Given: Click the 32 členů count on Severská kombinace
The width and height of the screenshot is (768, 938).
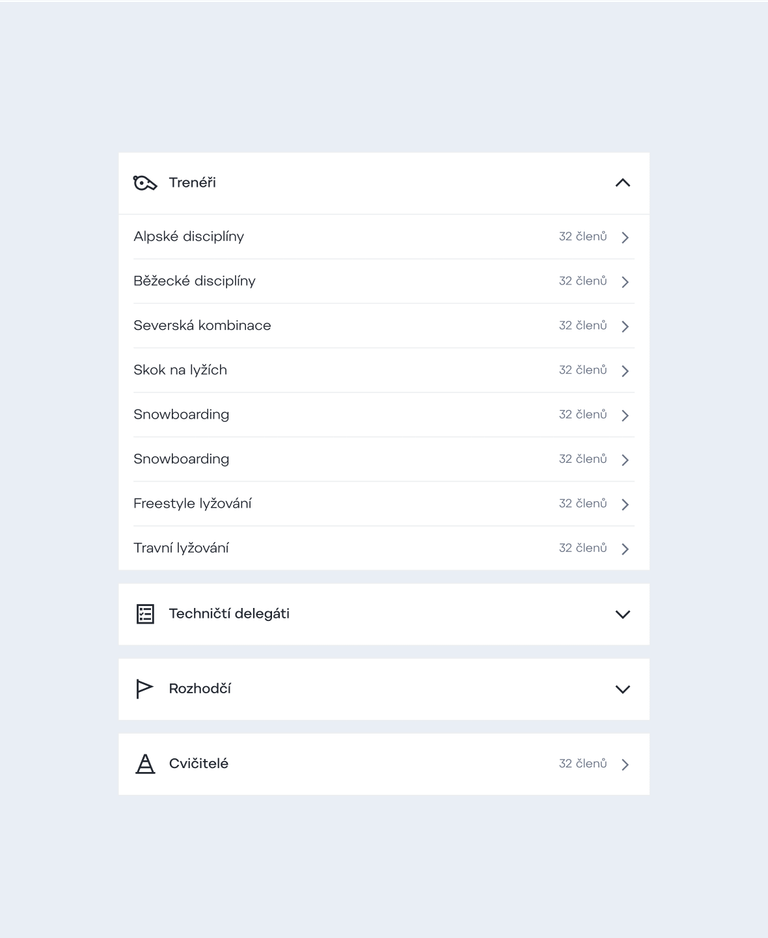Looking at the screenshot, I should pyautogui.click(x=583, y=325).
